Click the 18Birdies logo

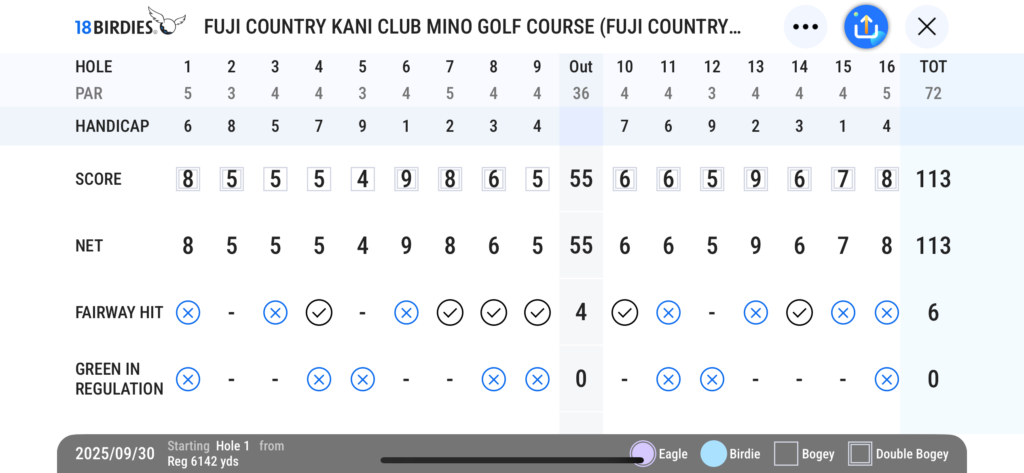130,23
